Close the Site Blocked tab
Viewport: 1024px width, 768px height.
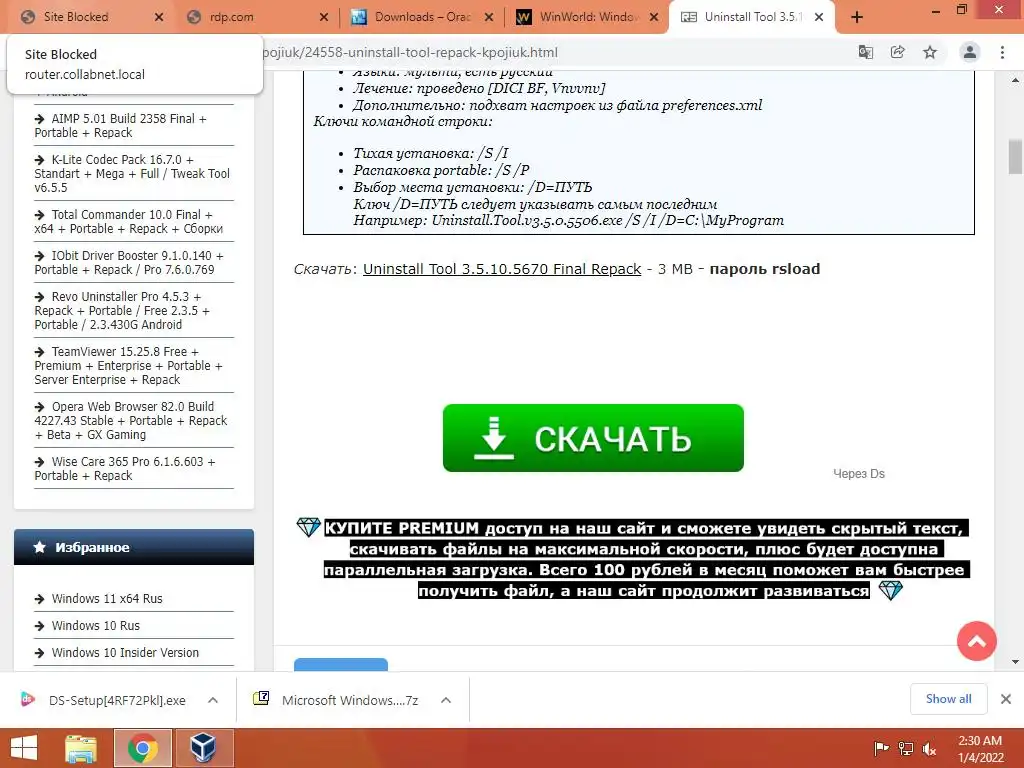(x=159, y=18)
